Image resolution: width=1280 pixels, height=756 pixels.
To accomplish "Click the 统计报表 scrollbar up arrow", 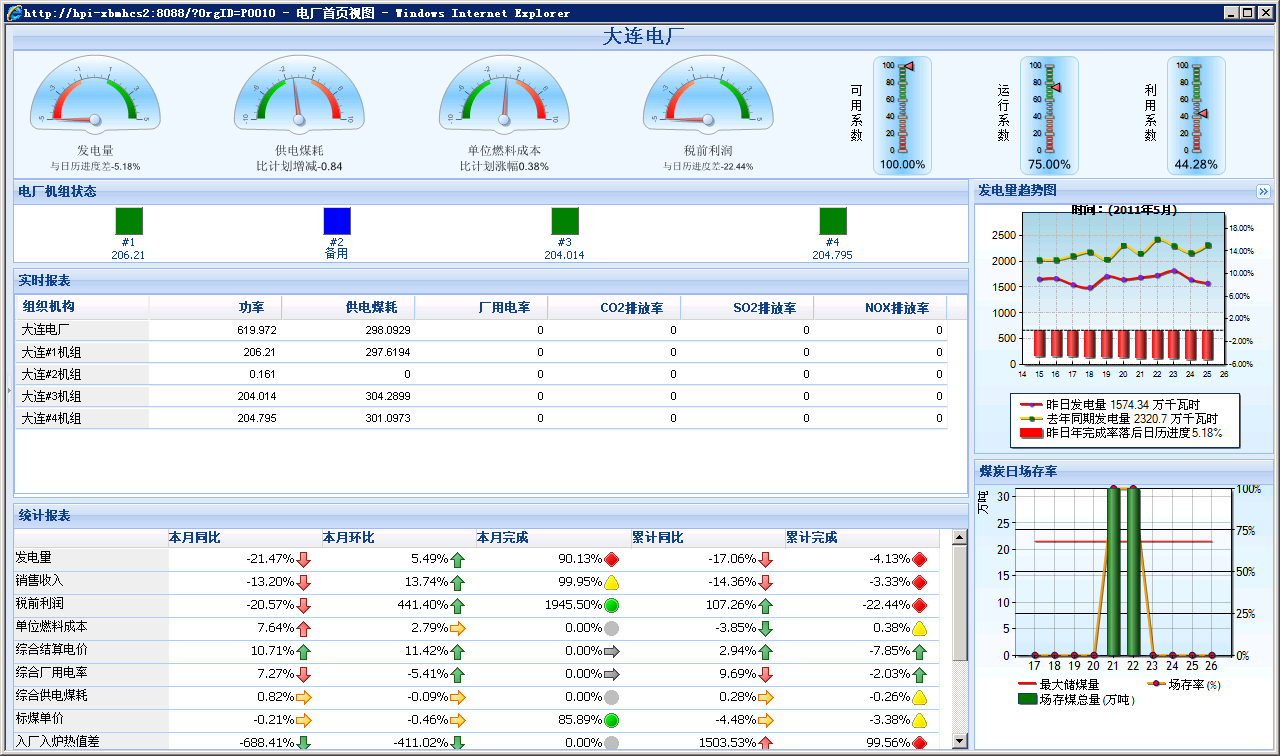I will (x=960, y=538).
